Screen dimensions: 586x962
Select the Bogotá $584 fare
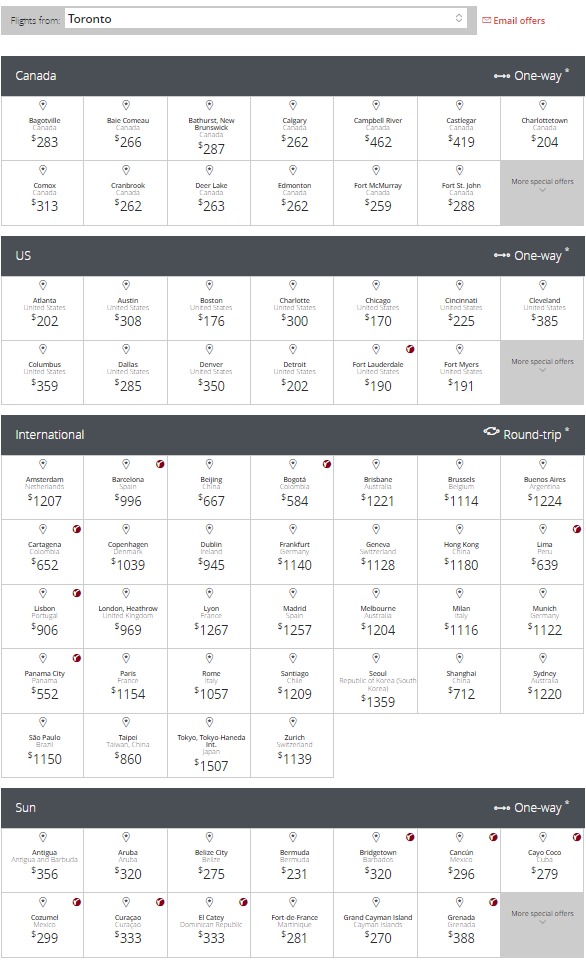point(293,488)
